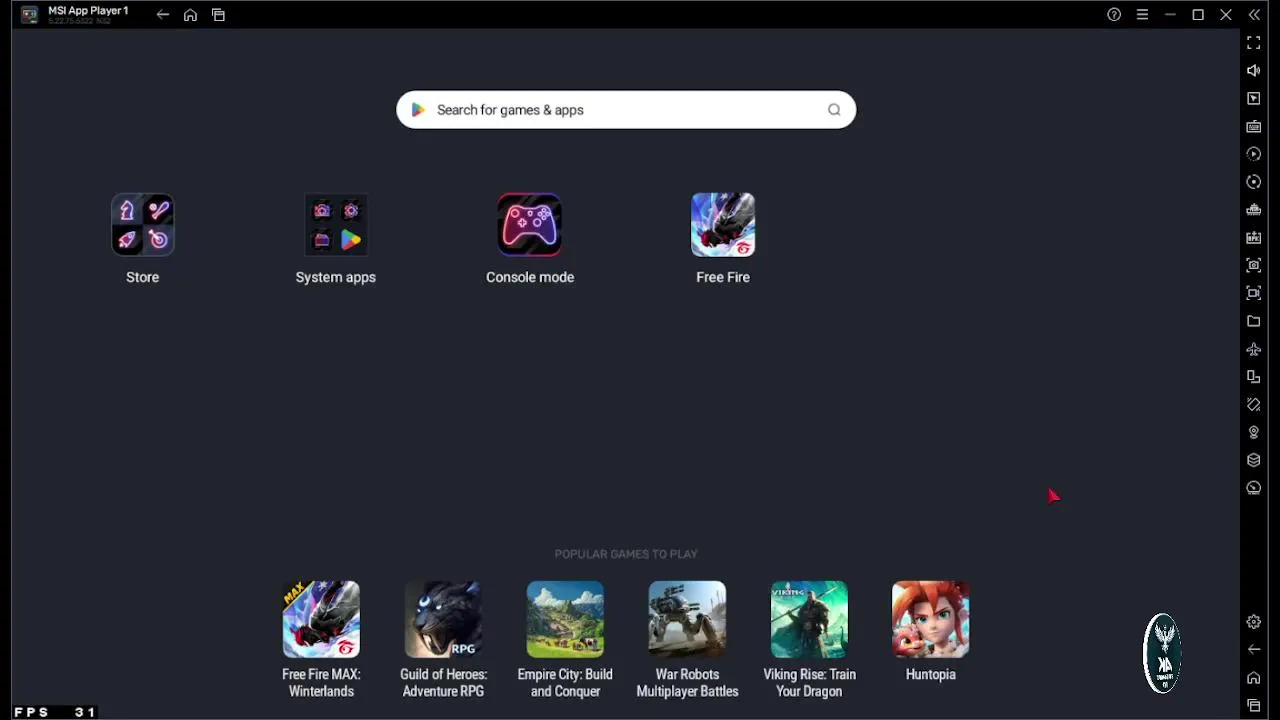Open Guild of Heroes: Adventure RPG
This screenshot has width=1280, height=720.
pos(443,619)
